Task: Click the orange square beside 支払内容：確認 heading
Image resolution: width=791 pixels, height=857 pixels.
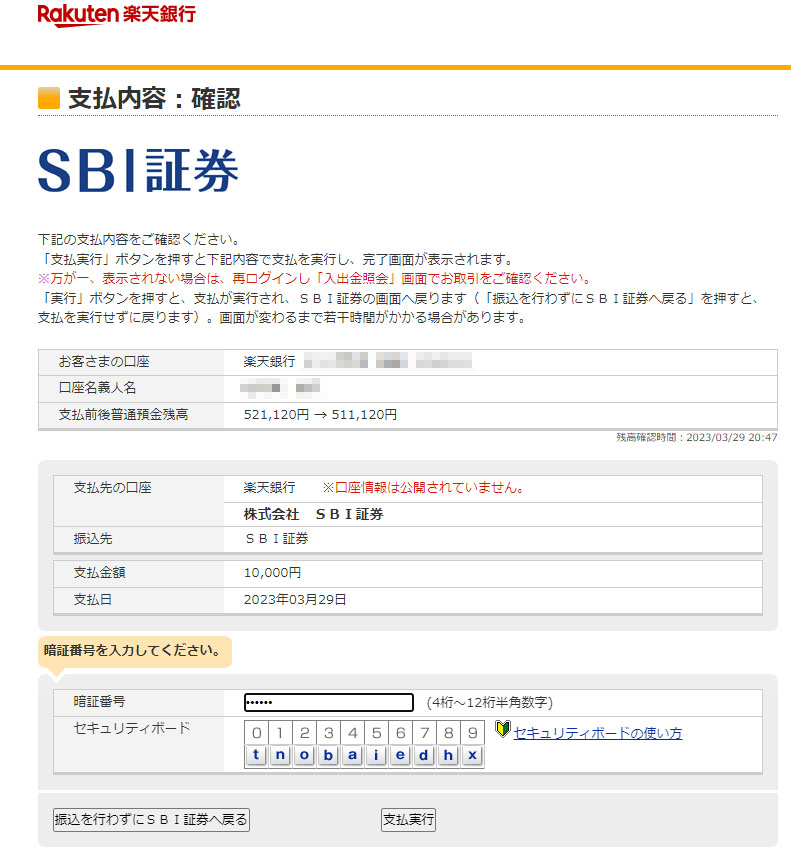Action: 49,98
